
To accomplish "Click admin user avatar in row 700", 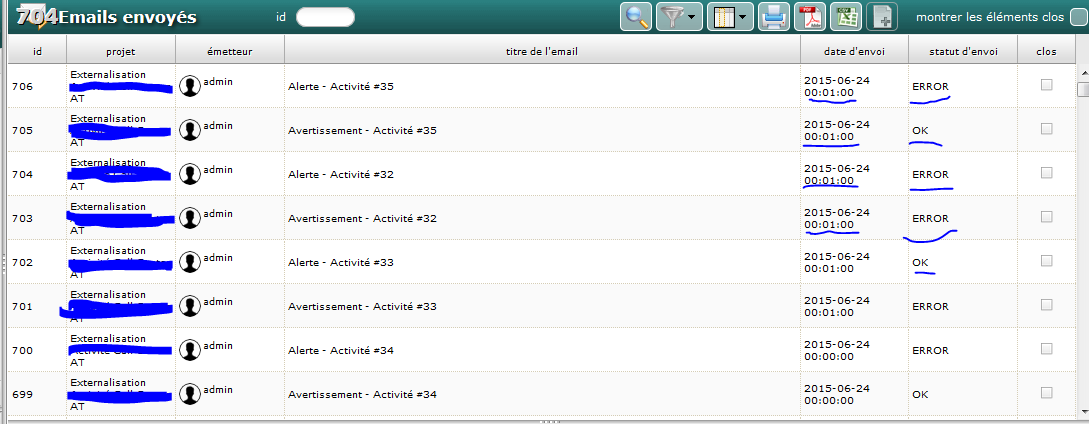I will [x=190, y=350].
